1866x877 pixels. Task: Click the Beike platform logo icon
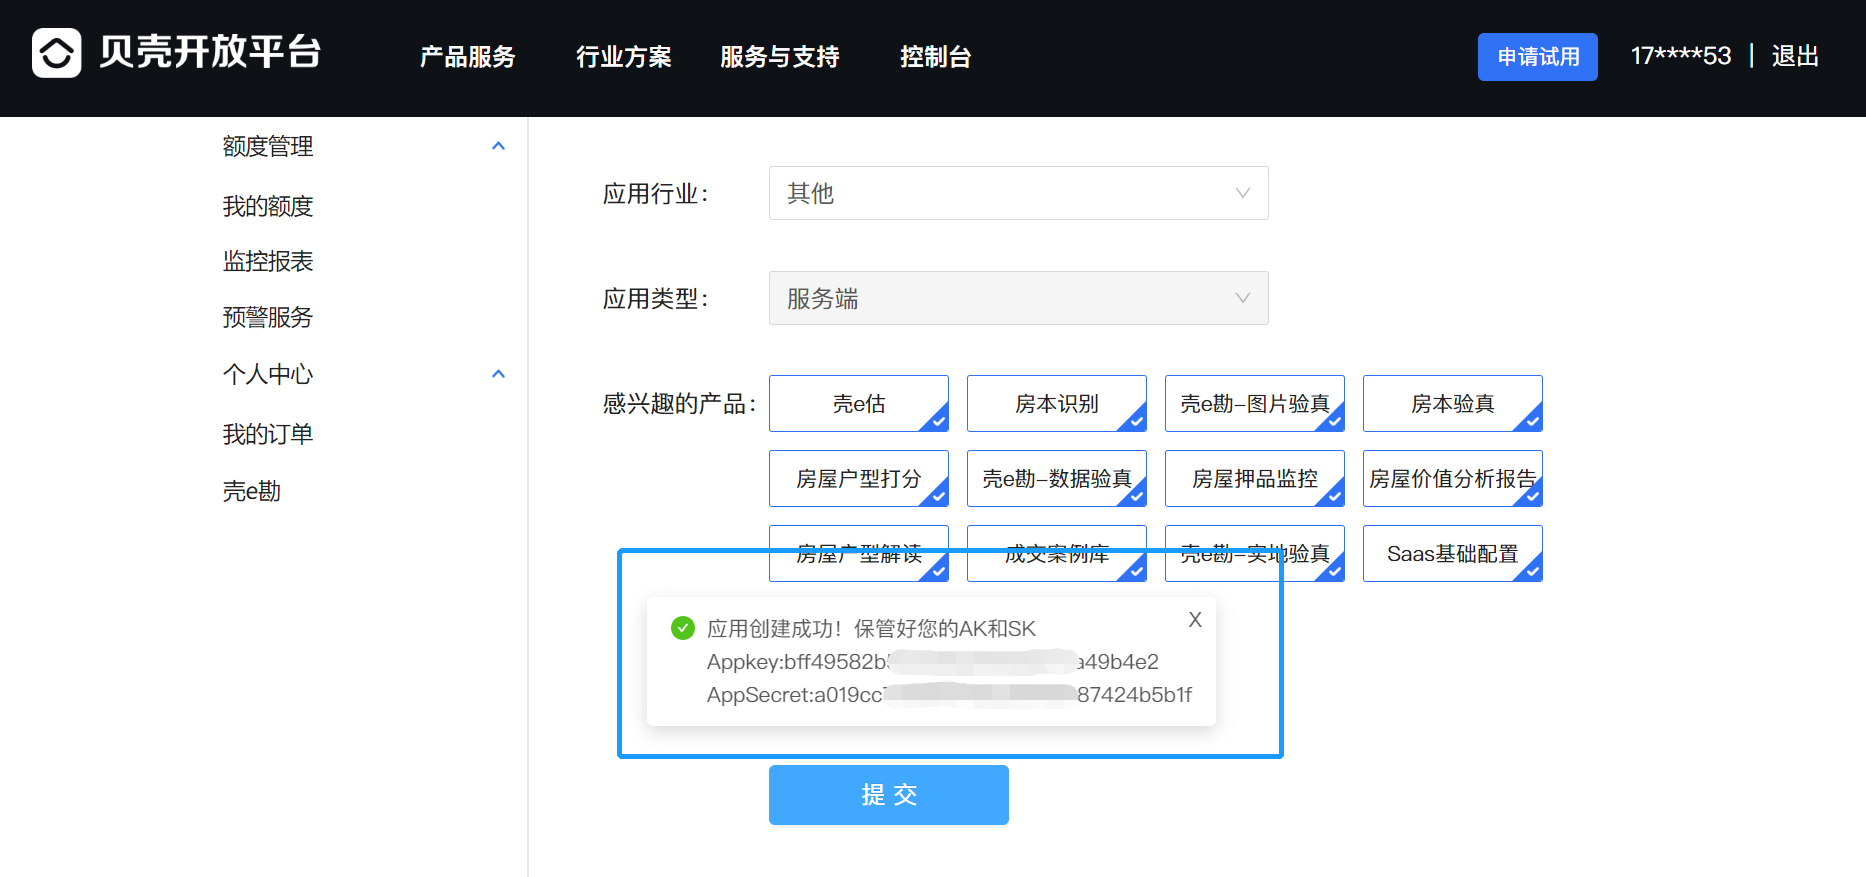[x=57, y=53]
